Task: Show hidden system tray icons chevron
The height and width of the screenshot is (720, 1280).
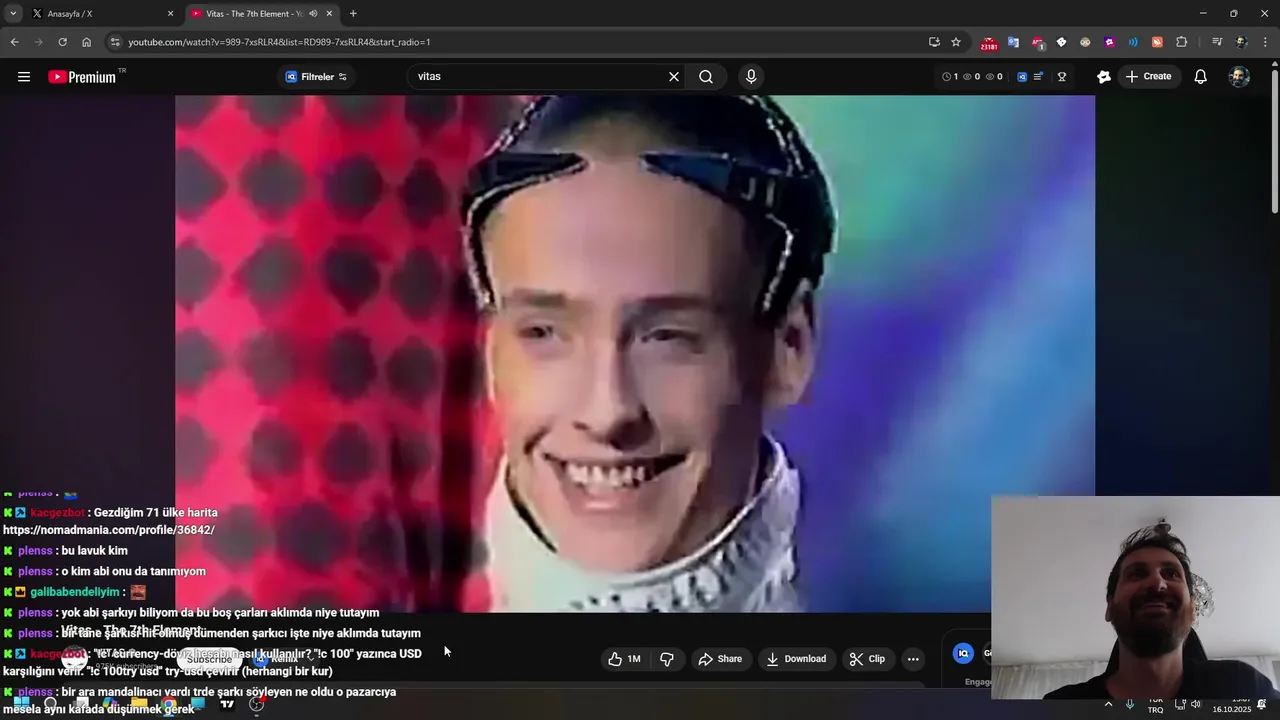Action: 1108,704
